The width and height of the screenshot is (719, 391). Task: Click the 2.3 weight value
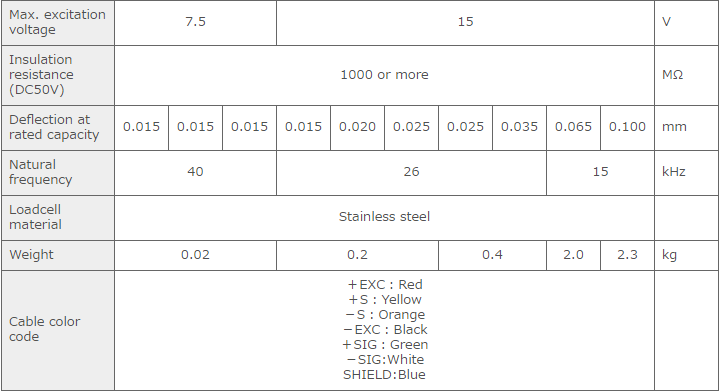pyautogui.click(x=627, y=255)
